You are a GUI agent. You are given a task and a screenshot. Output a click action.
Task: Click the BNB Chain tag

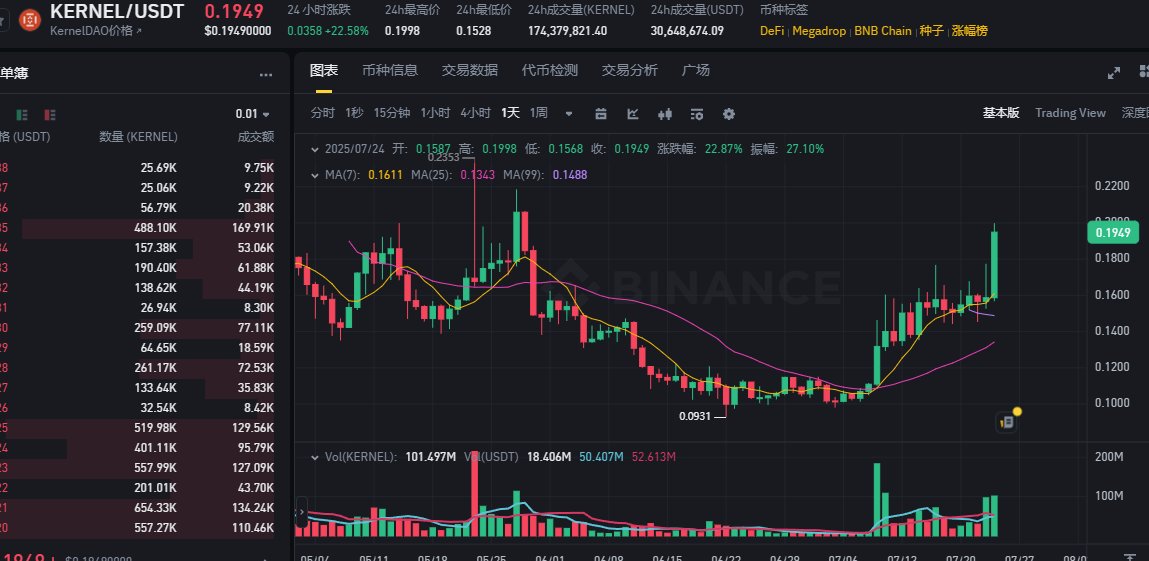883,31
